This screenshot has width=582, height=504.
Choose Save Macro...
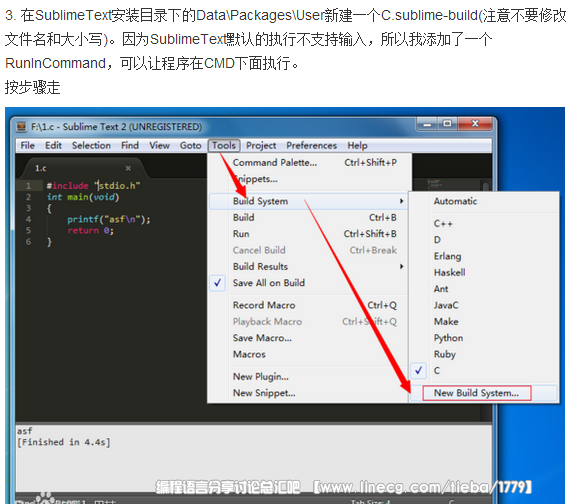pyautogui.click(x=309, y=338)
